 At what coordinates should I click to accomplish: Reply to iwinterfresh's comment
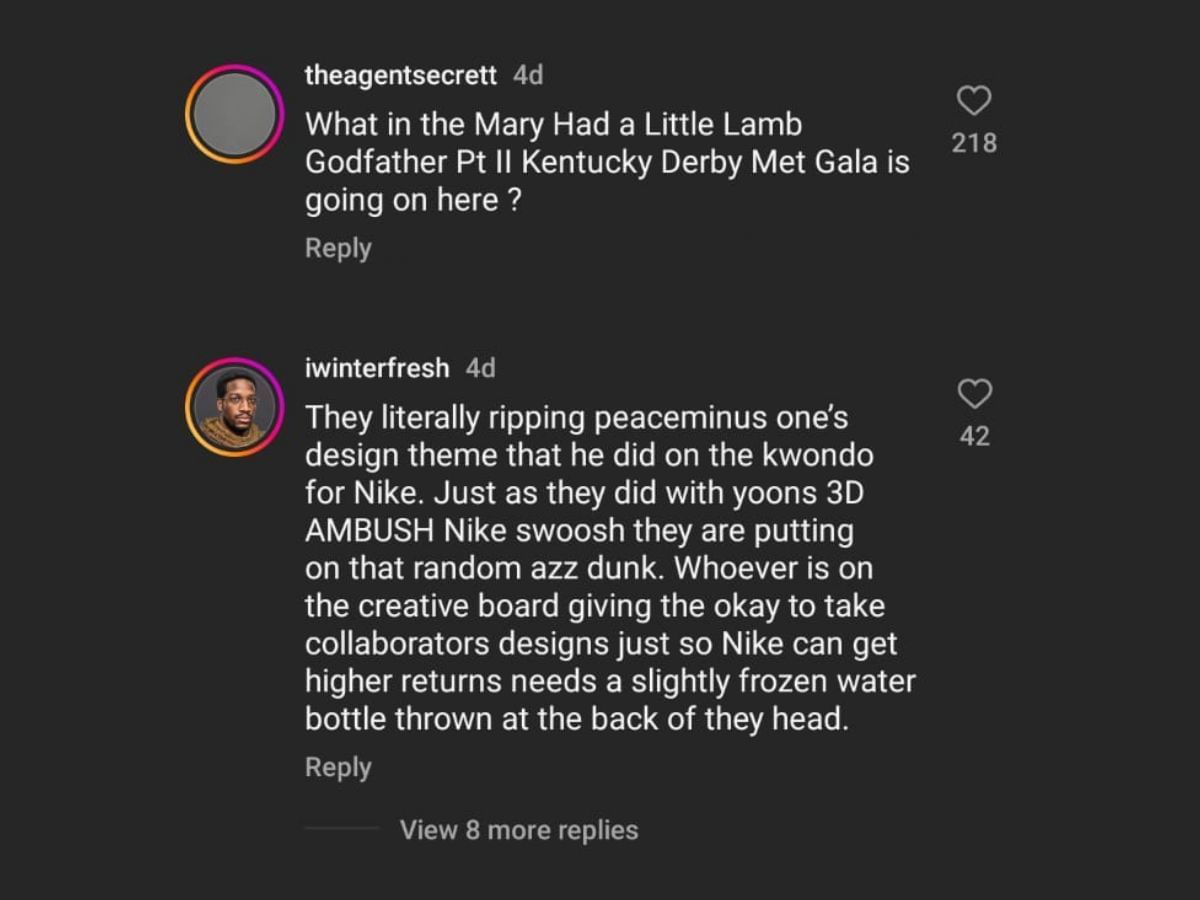point(338,767)
